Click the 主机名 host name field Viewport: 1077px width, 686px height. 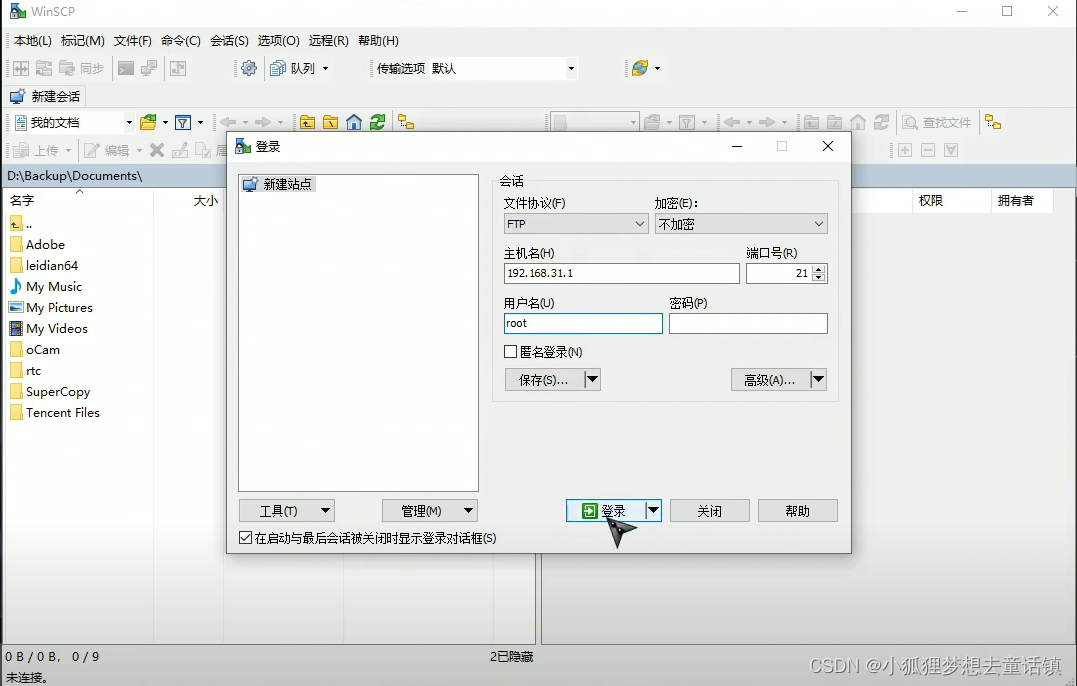[x=622, y=273]
